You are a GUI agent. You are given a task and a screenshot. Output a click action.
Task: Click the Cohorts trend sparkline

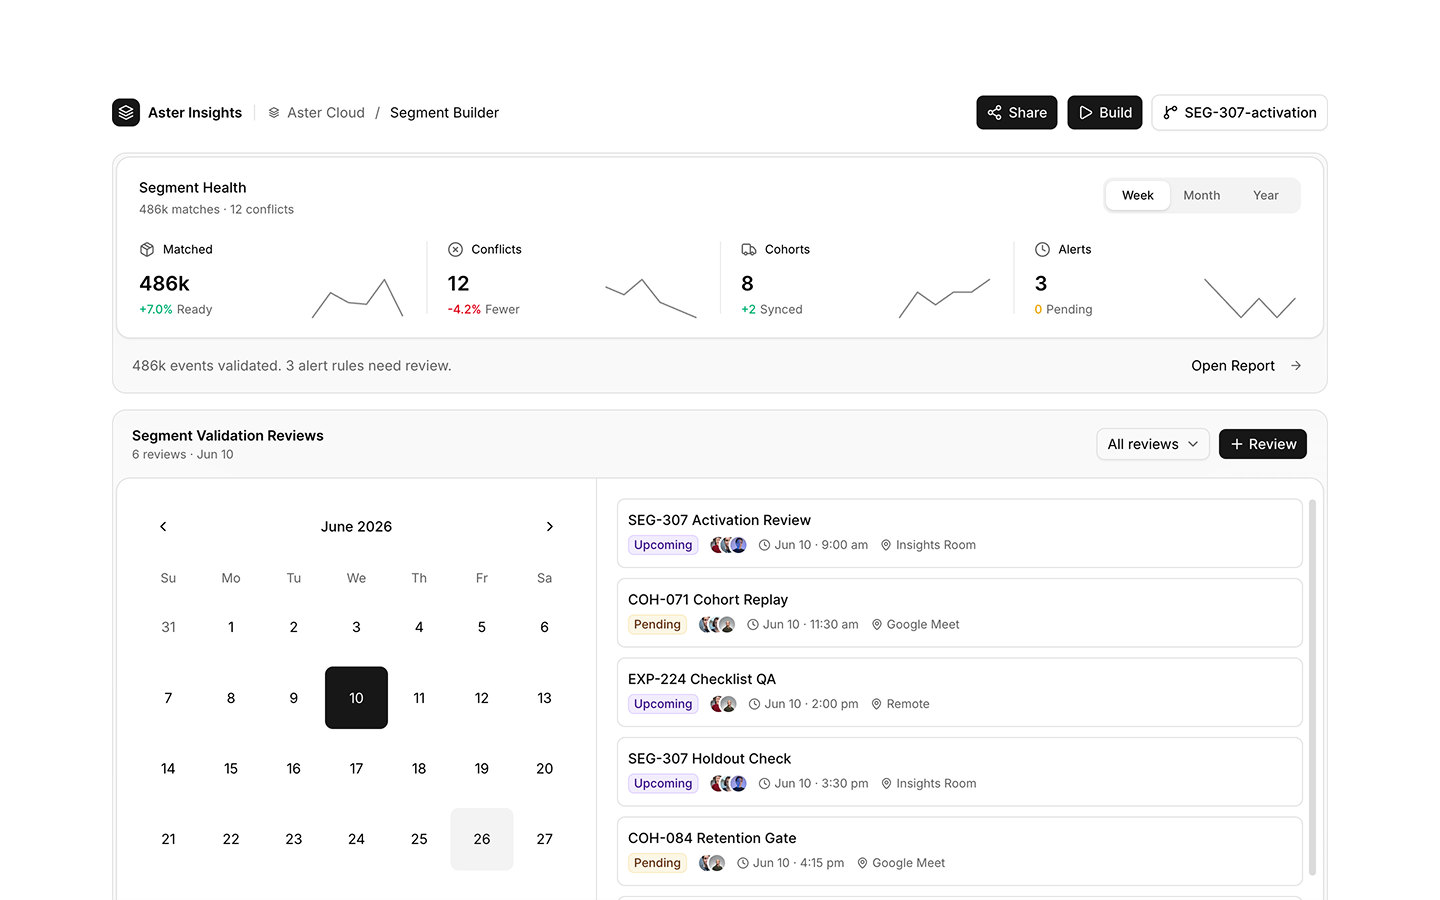click(944, 298)
